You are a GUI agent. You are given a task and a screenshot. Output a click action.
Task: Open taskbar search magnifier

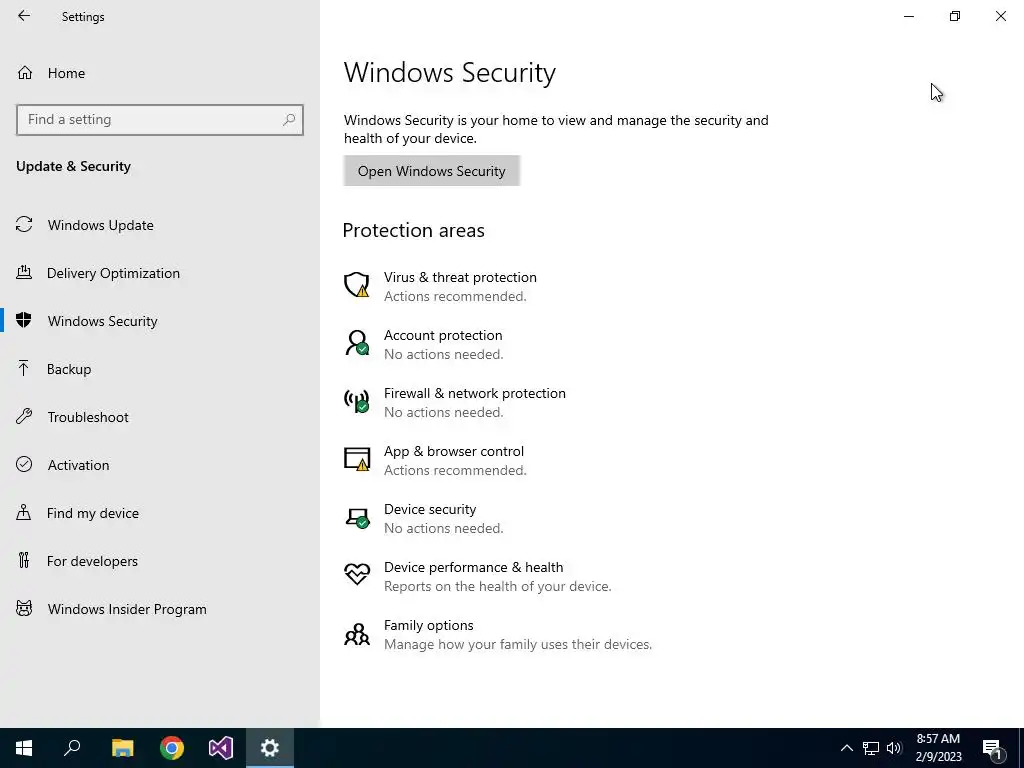click(x=72, y=748)
